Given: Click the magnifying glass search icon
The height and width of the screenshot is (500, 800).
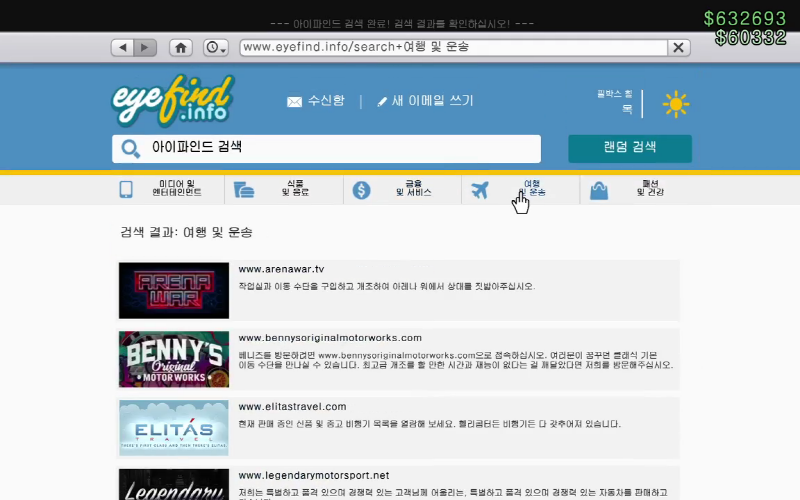Looking at the screenshot, I should [130, 148].
